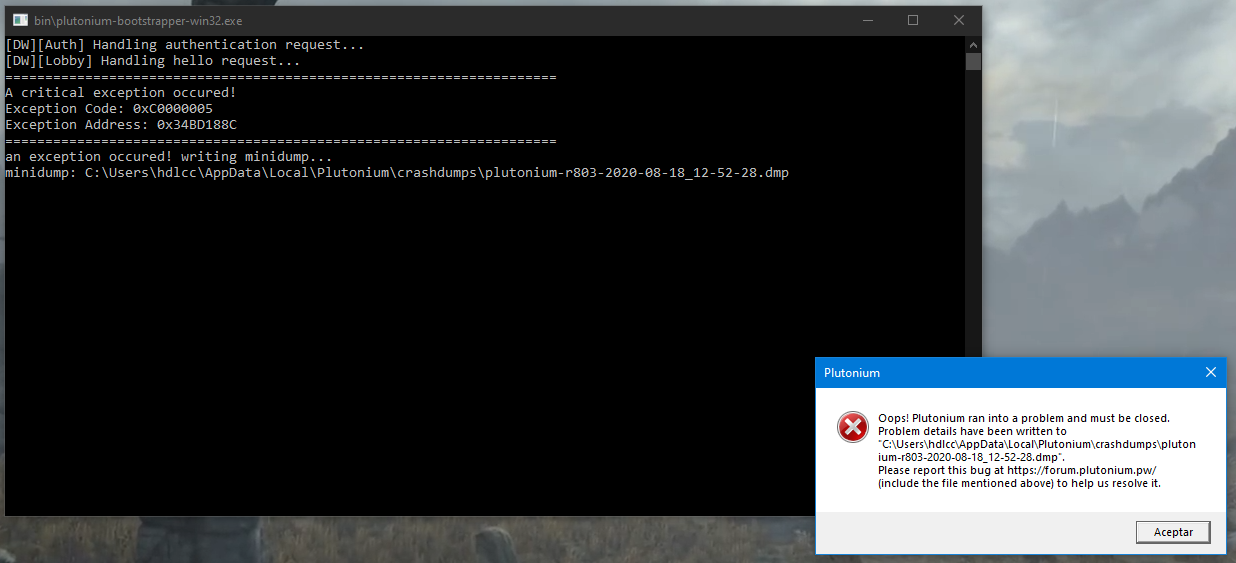This screenshot has width=1236, height=563.
Task: Click the Aceptar button in Plutonium dialog
Action: point(1173,532)
